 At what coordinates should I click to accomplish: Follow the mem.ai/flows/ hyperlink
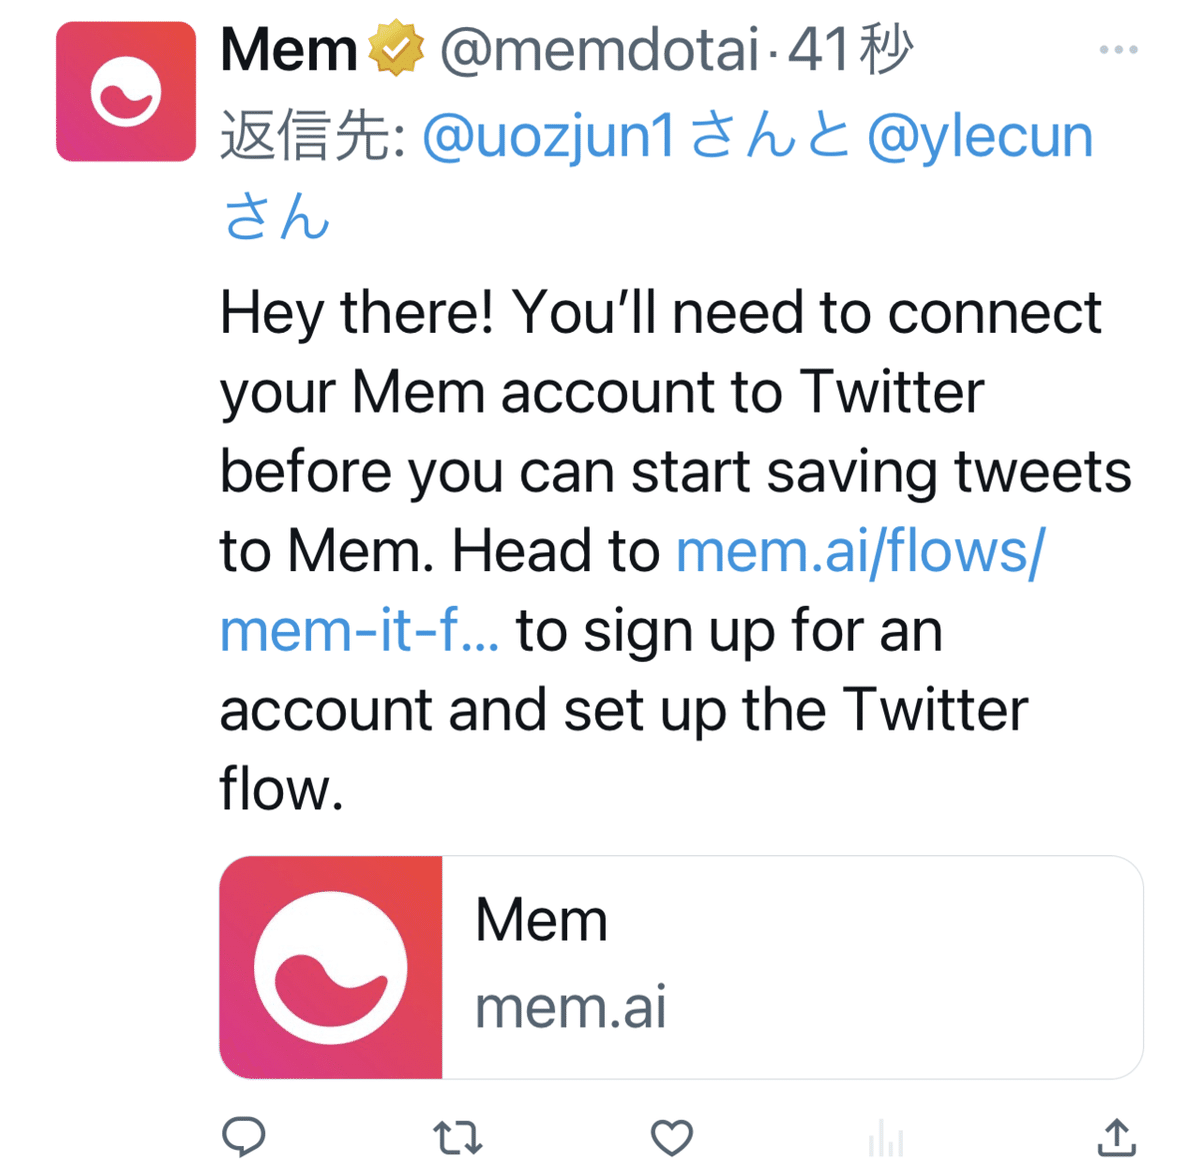point(860,551)
